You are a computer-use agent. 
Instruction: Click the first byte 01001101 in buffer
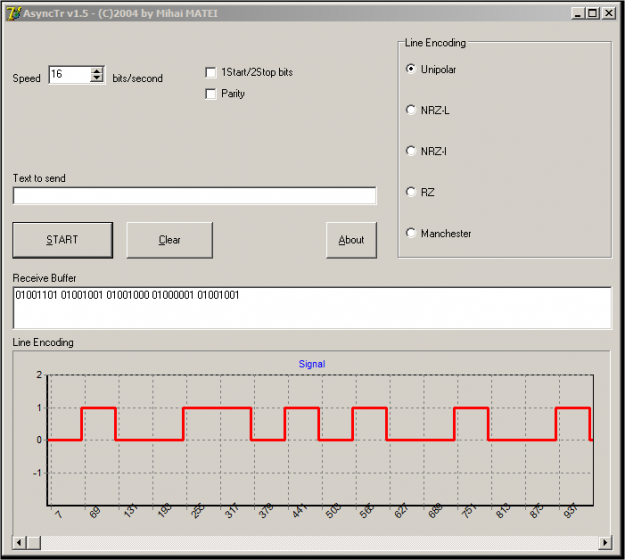36,295
